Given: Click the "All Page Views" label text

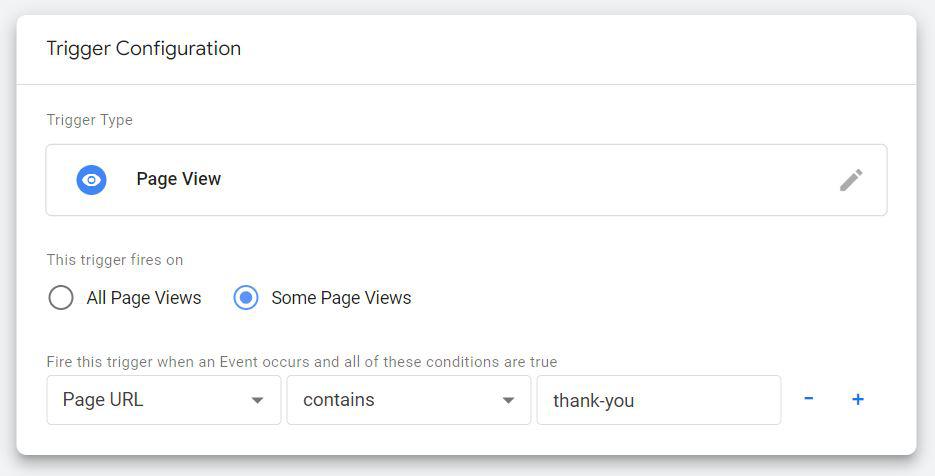Looking at the screenshot, I should click(144, 298).
